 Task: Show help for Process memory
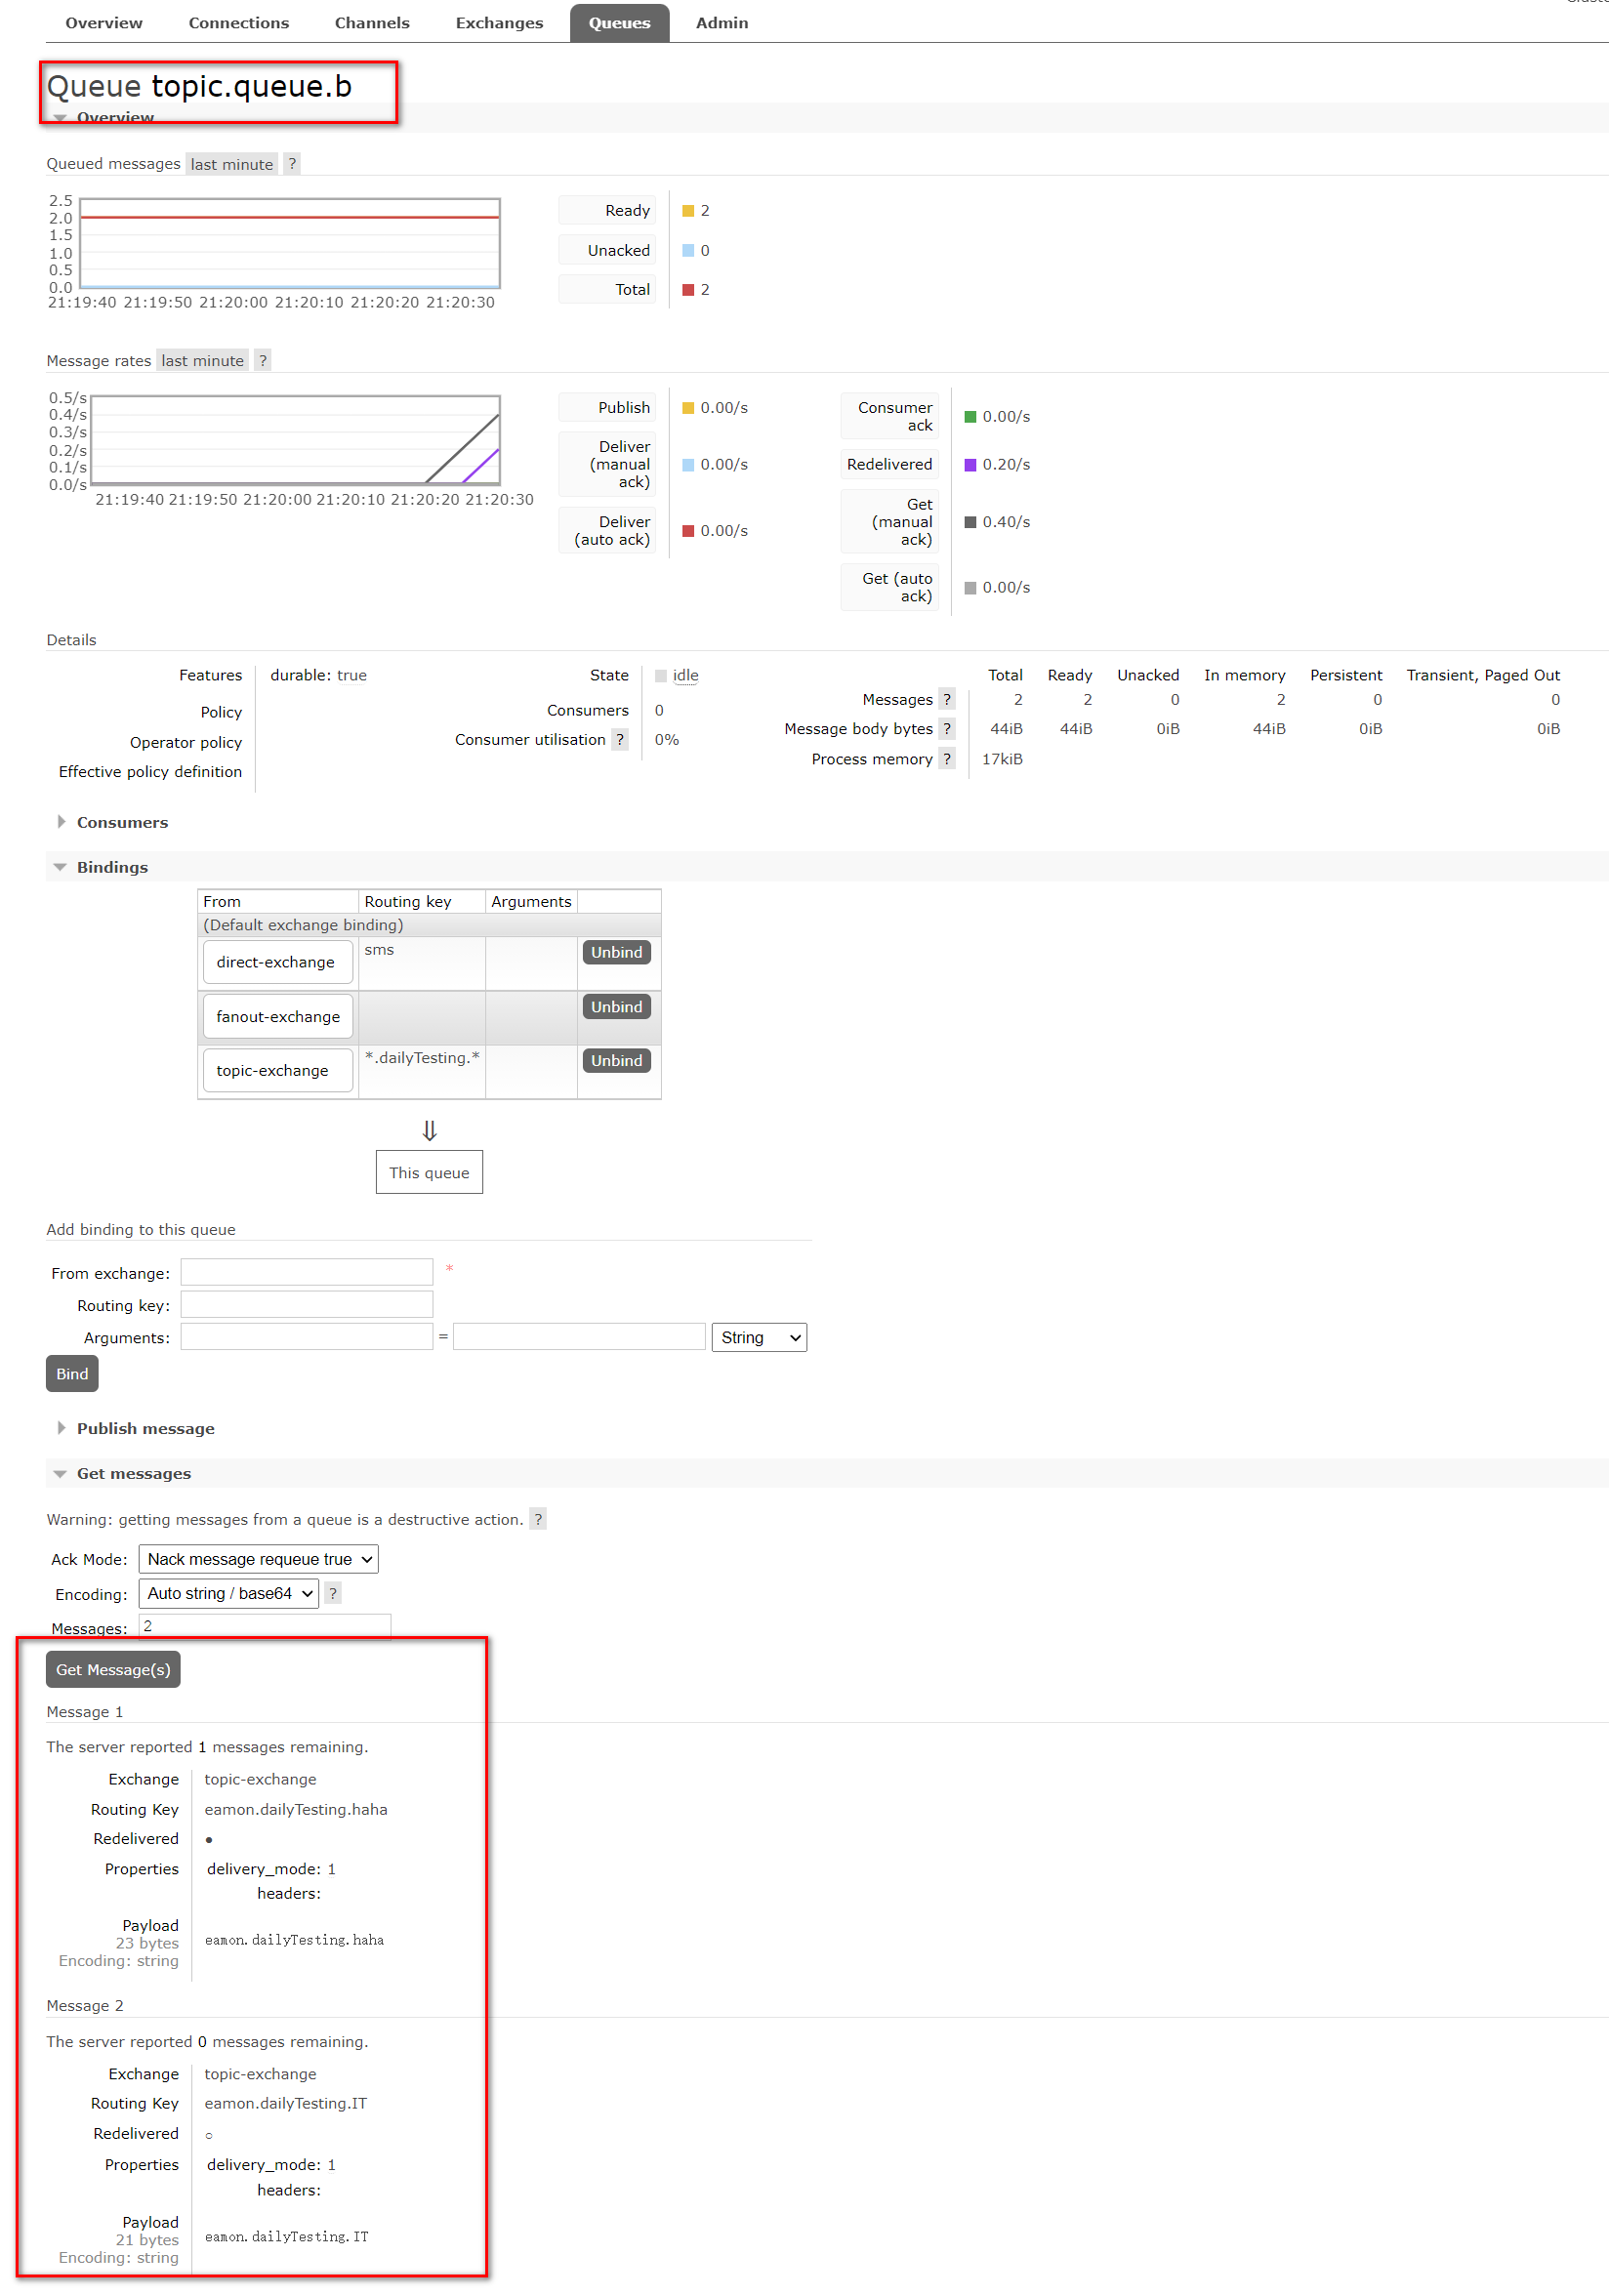947,759
